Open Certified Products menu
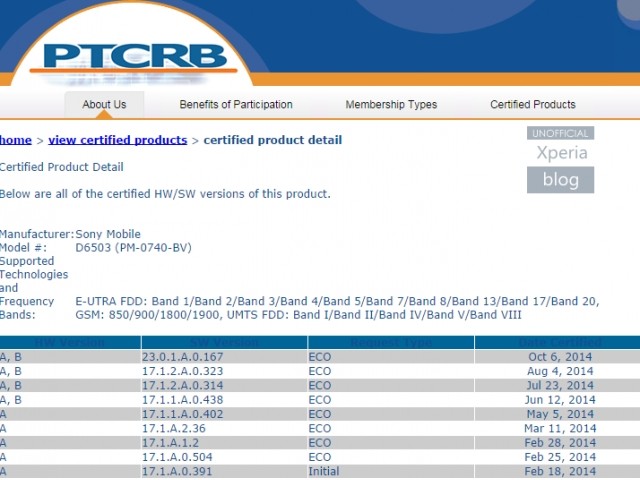Screen dimensions: 640x480 [533, 104]
